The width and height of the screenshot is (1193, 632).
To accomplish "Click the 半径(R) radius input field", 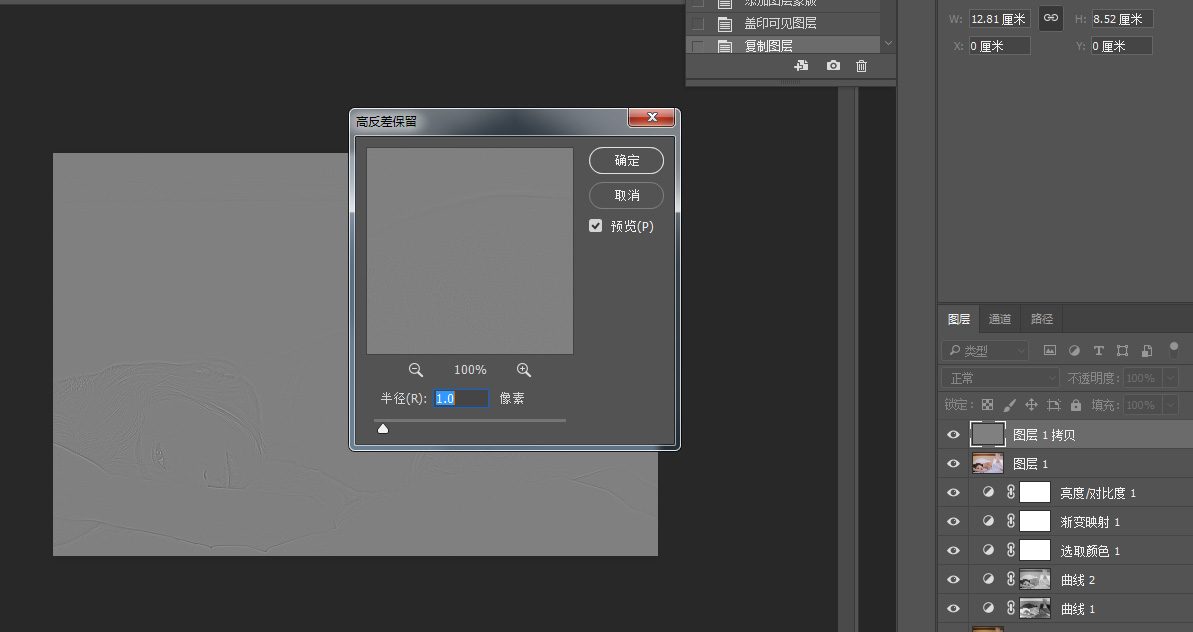I will (x=461, y=399).
